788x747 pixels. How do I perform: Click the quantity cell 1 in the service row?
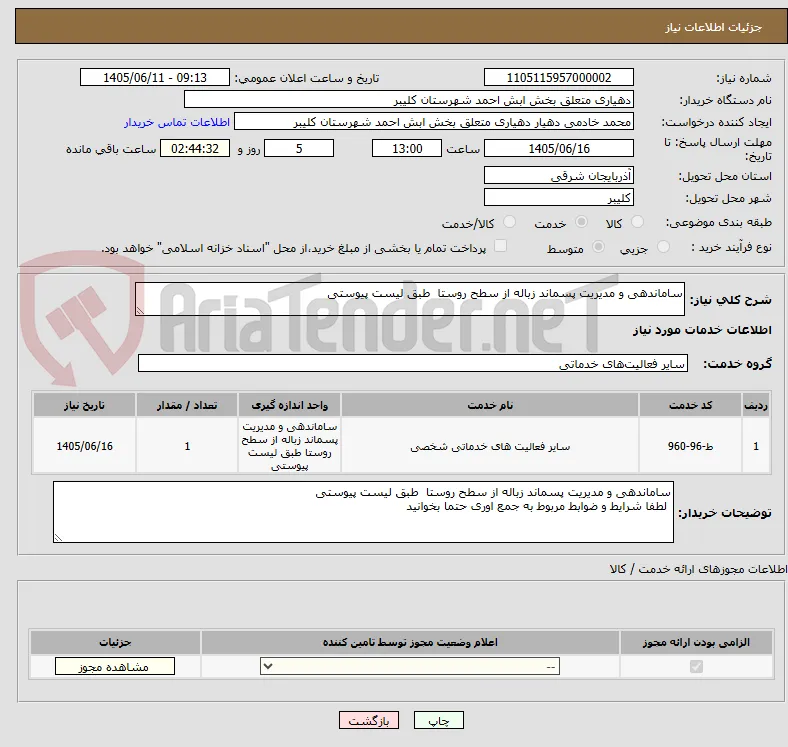click(187, 446)
